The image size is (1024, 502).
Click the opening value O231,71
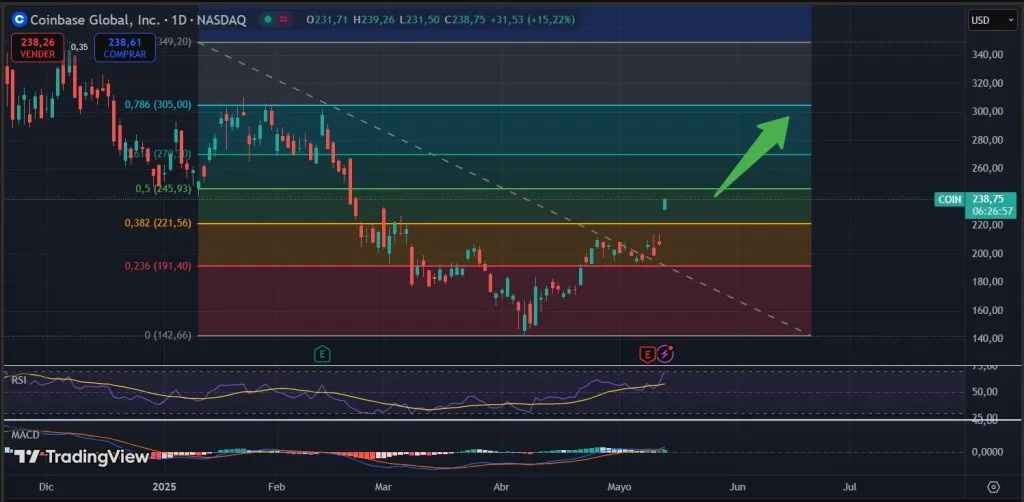(x=327, y=20)
